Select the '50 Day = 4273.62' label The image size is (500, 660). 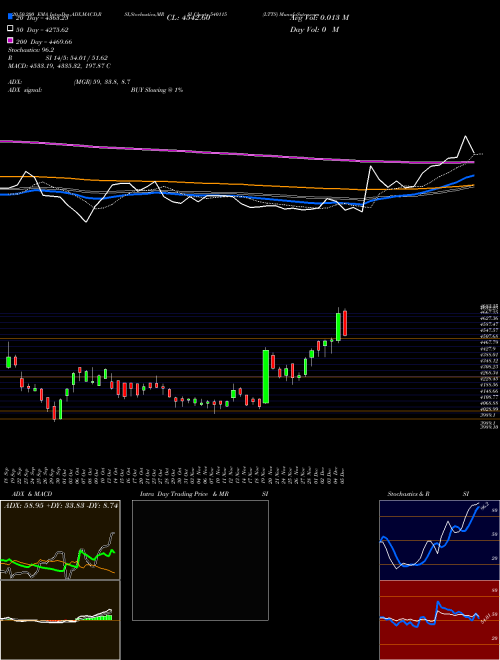[42, 30]
